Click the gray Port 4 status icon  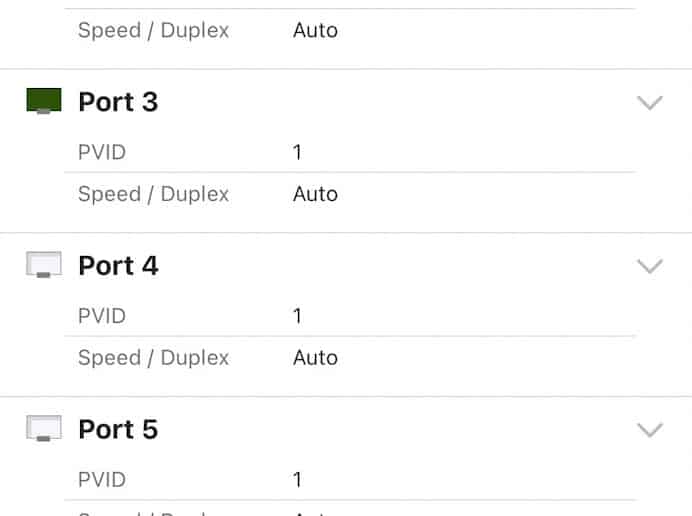point(44,265)
